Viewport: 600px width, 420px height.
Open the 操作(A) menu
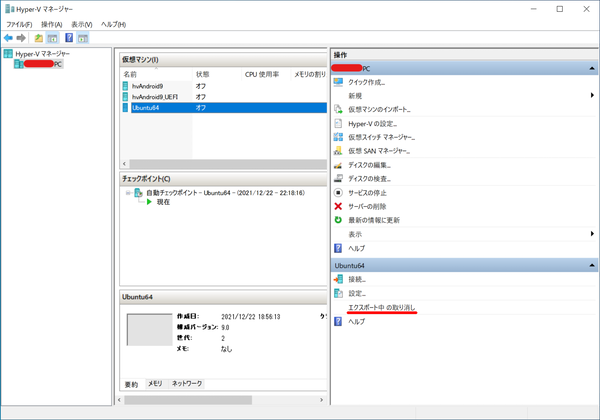coord(52,24)
